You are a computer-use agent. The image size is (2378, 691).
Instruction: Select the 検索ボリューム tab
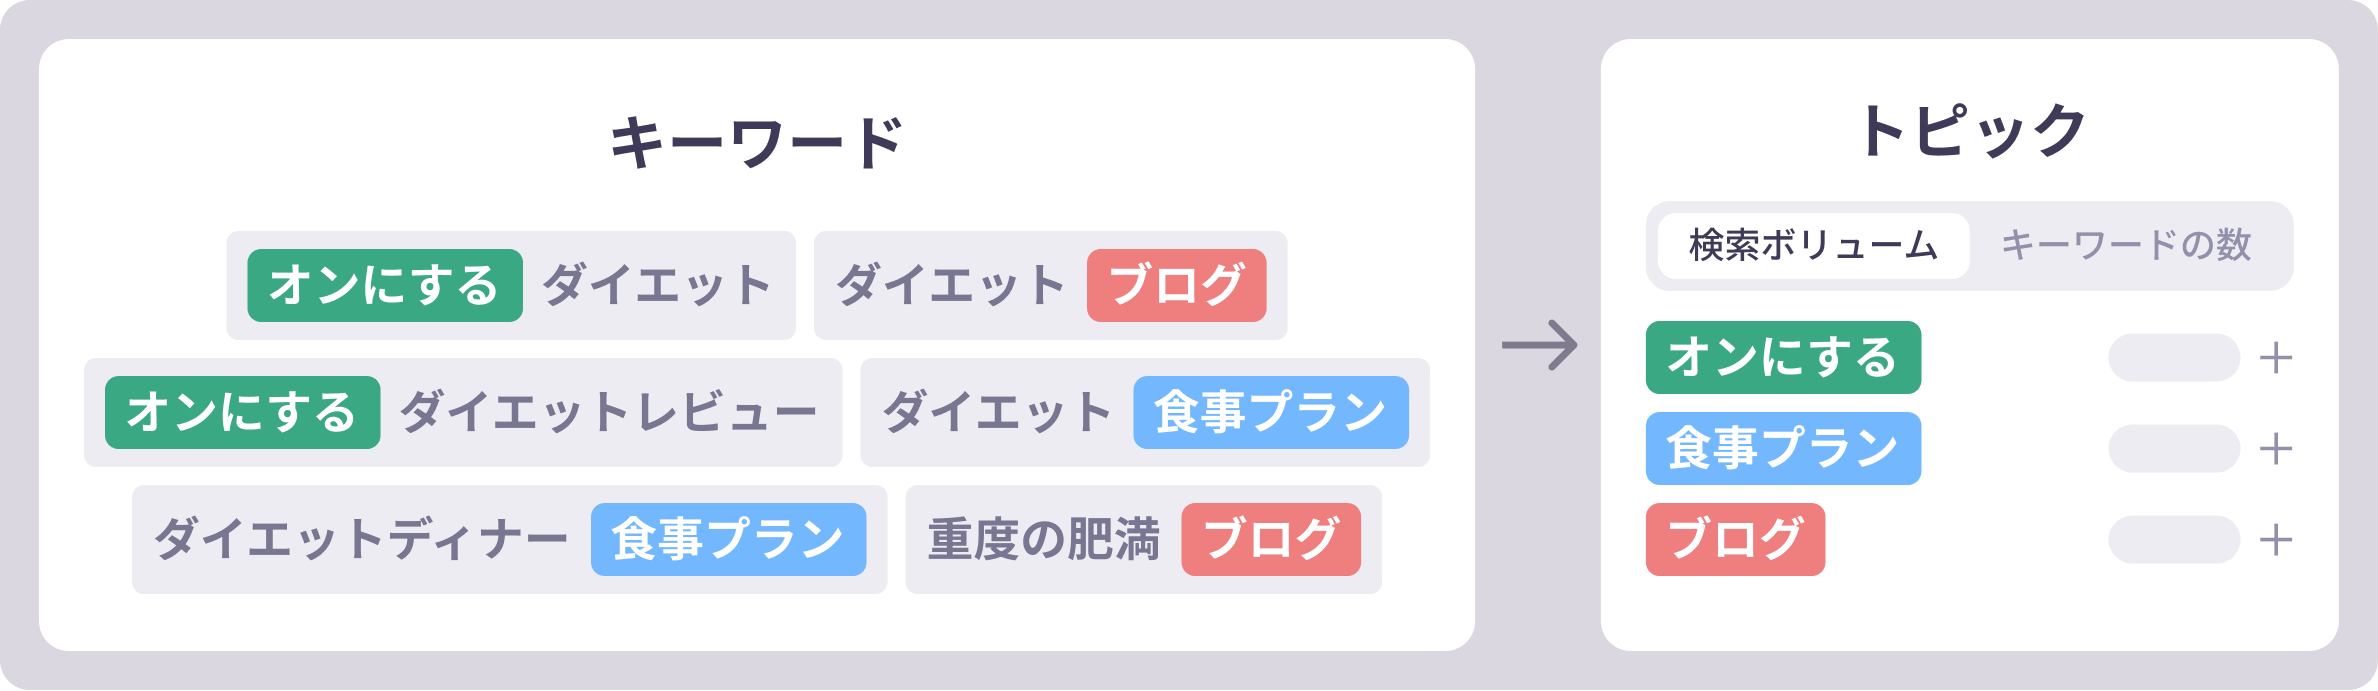tap(1813, 246)
